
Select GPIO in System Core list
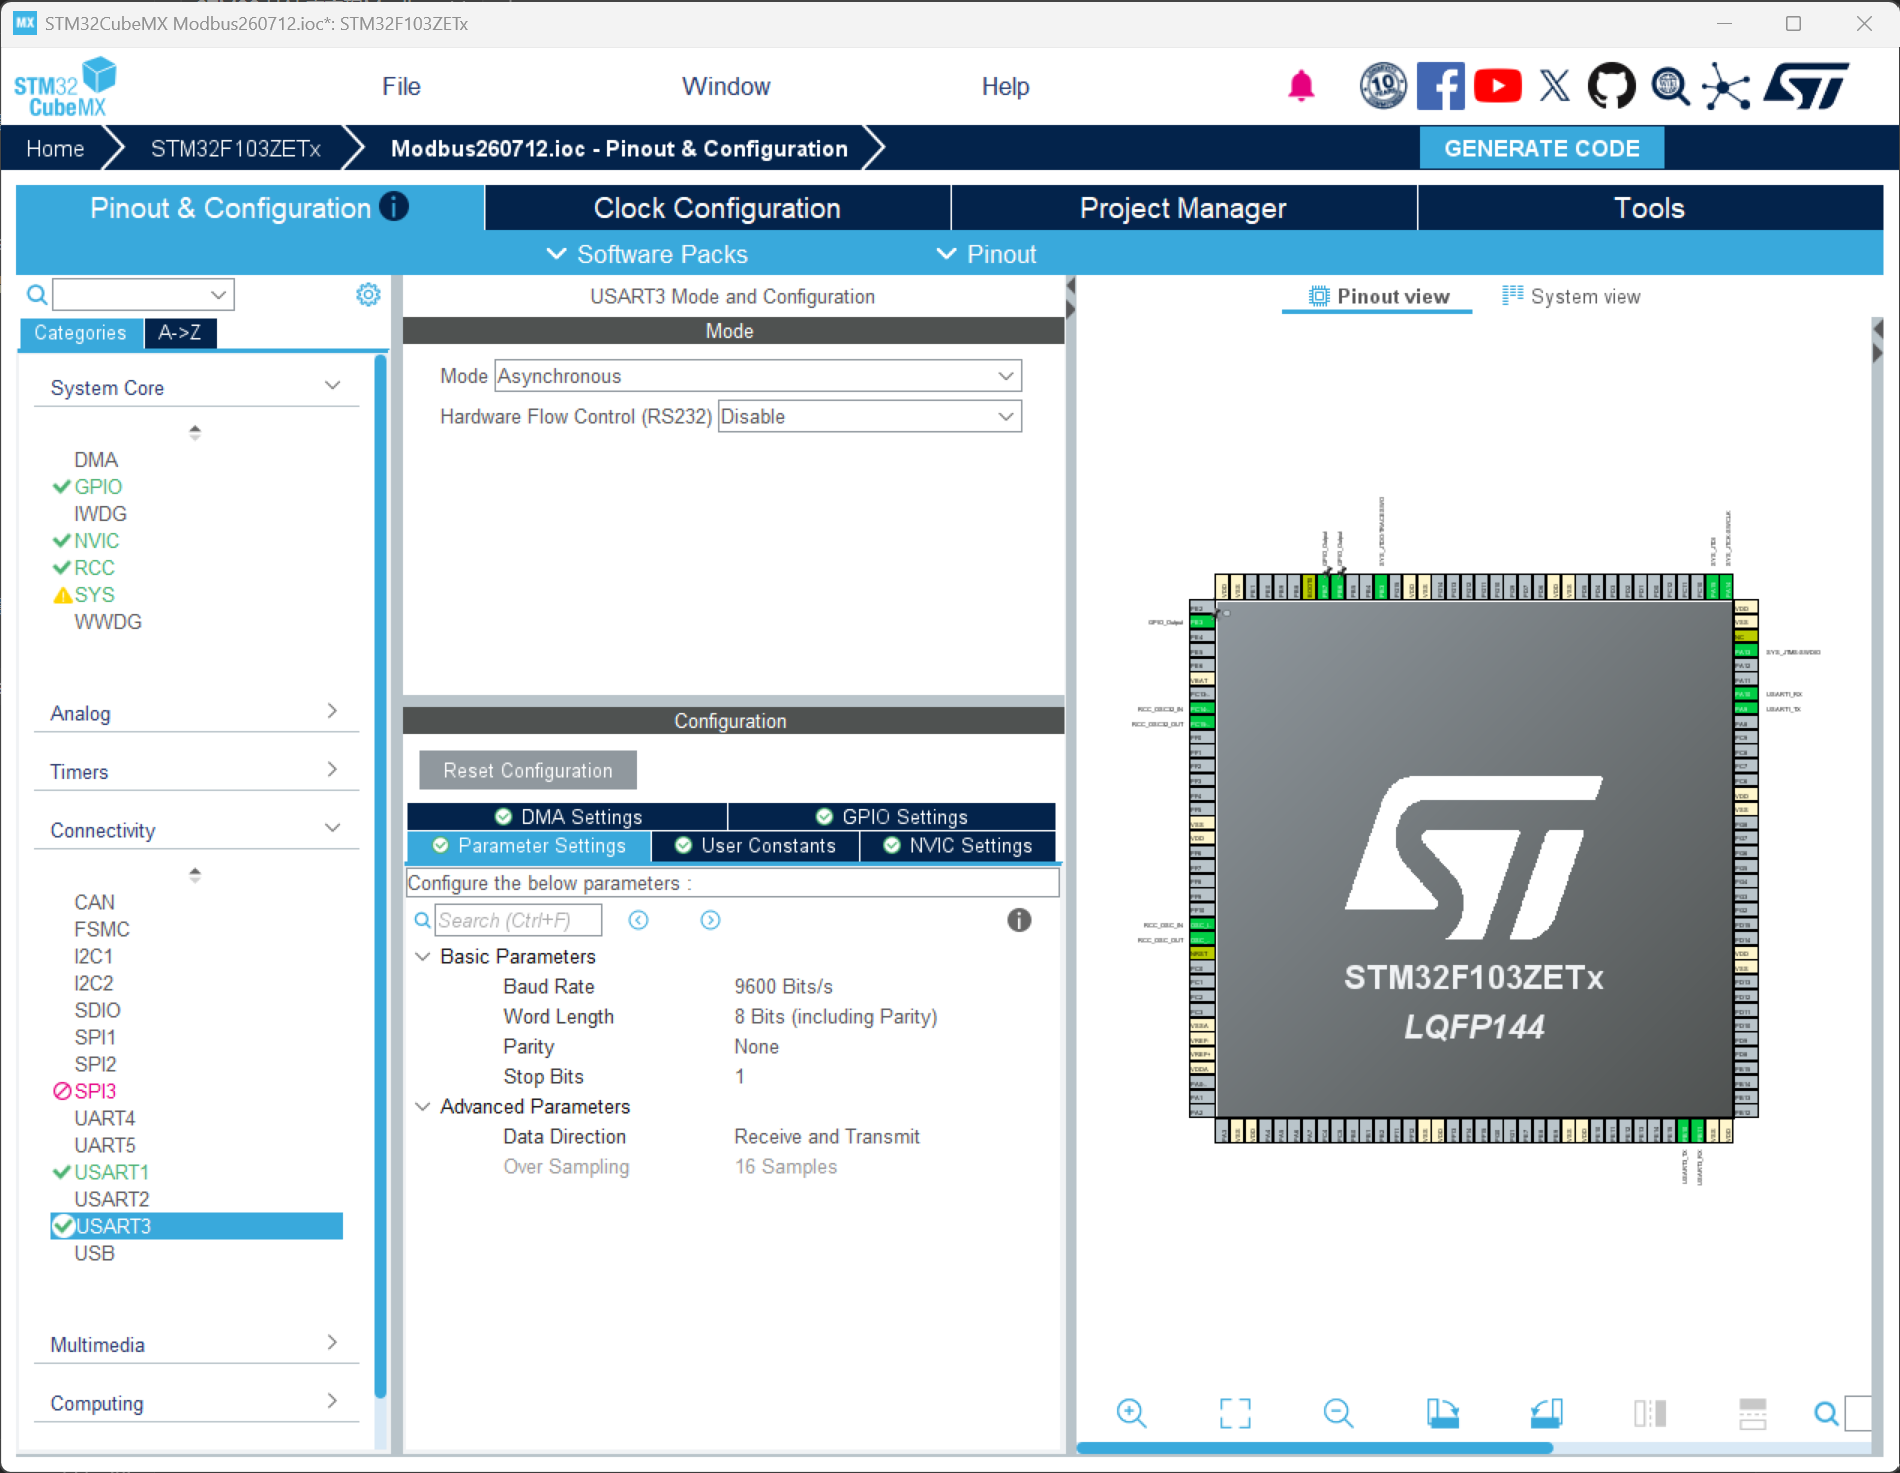click(98, 487)
